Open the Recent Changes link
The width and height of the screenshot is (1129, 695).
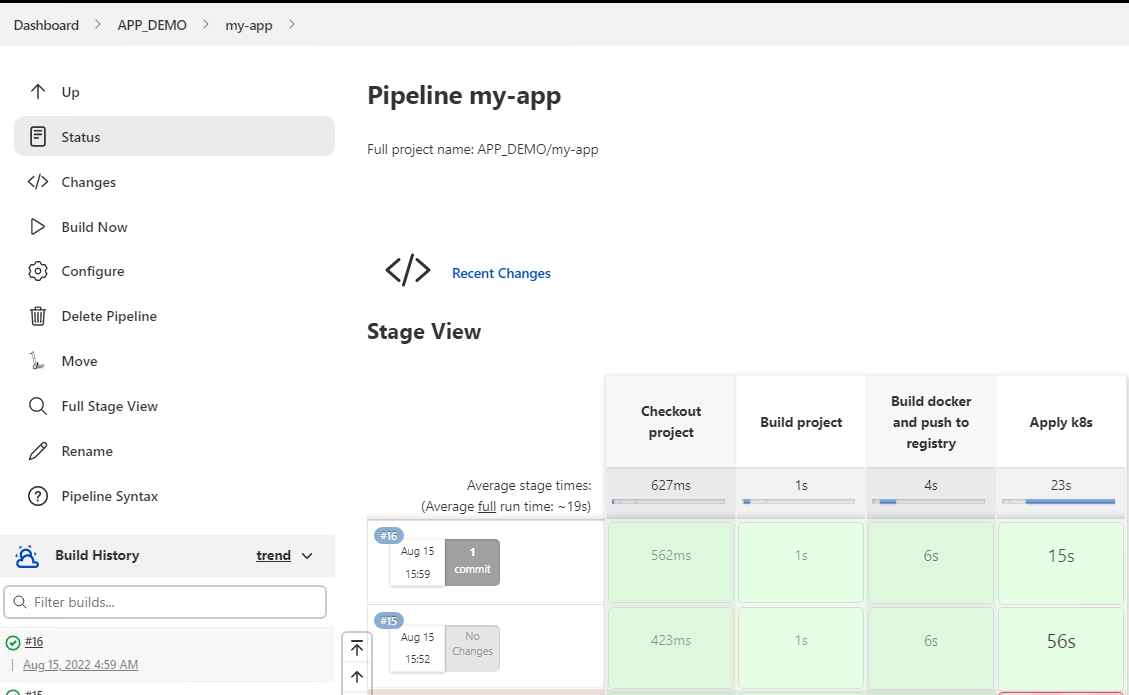[x=501, y=273]
